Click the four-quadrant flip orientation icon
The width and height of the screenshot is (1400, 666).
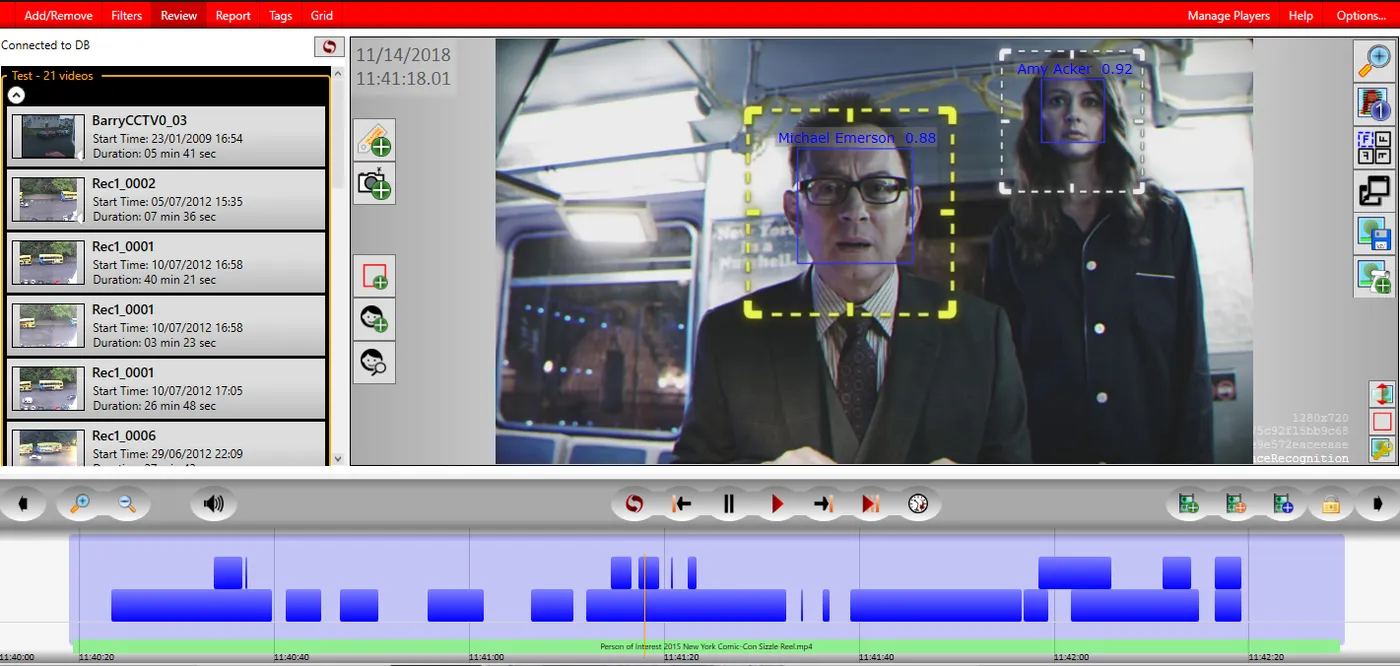point(1375,147)
